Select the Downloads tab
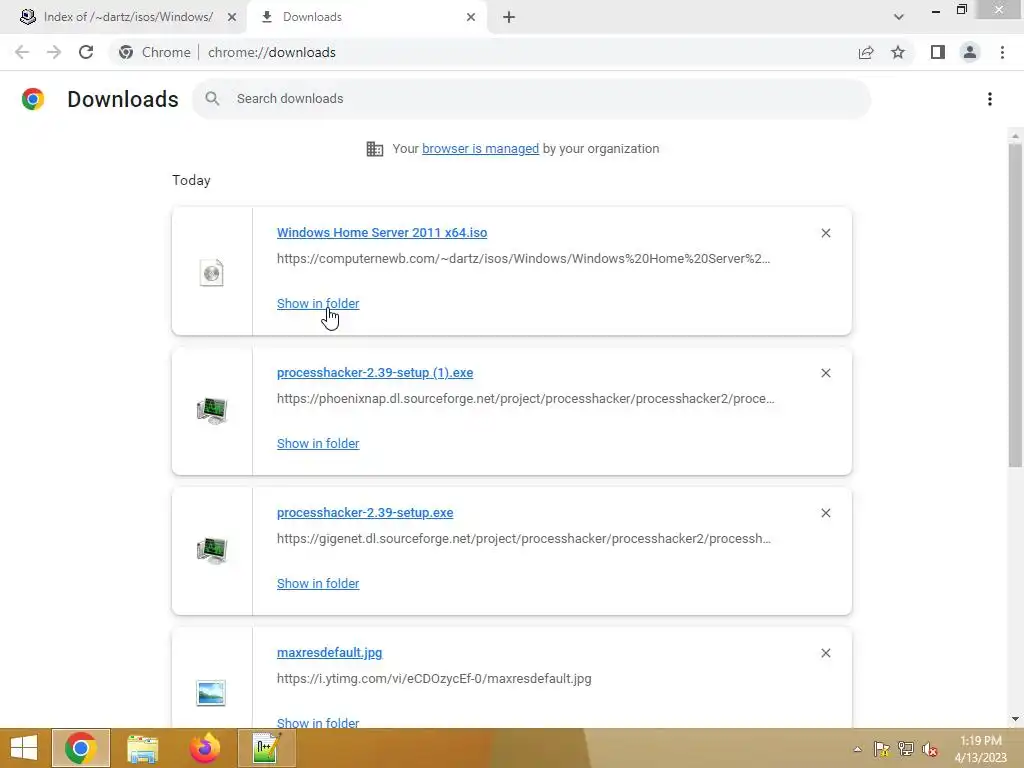The image size is (1024, 768). [x=368, y=17]
